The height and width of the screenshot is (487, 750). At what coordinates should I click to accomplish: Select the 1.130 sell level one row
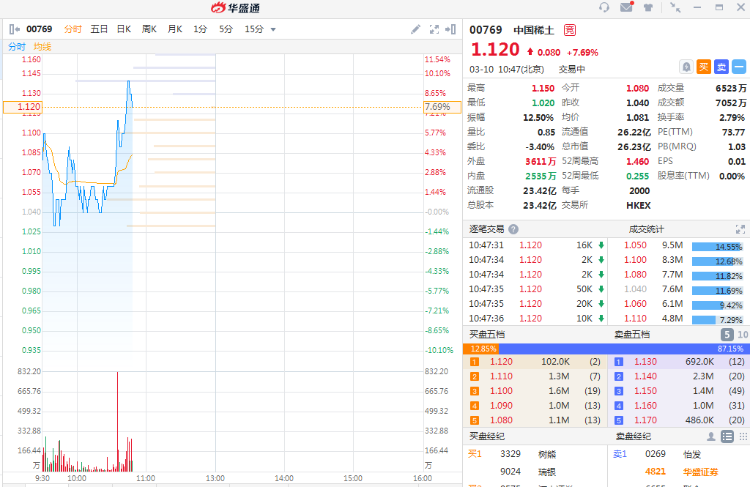click(x=678, y=361)
